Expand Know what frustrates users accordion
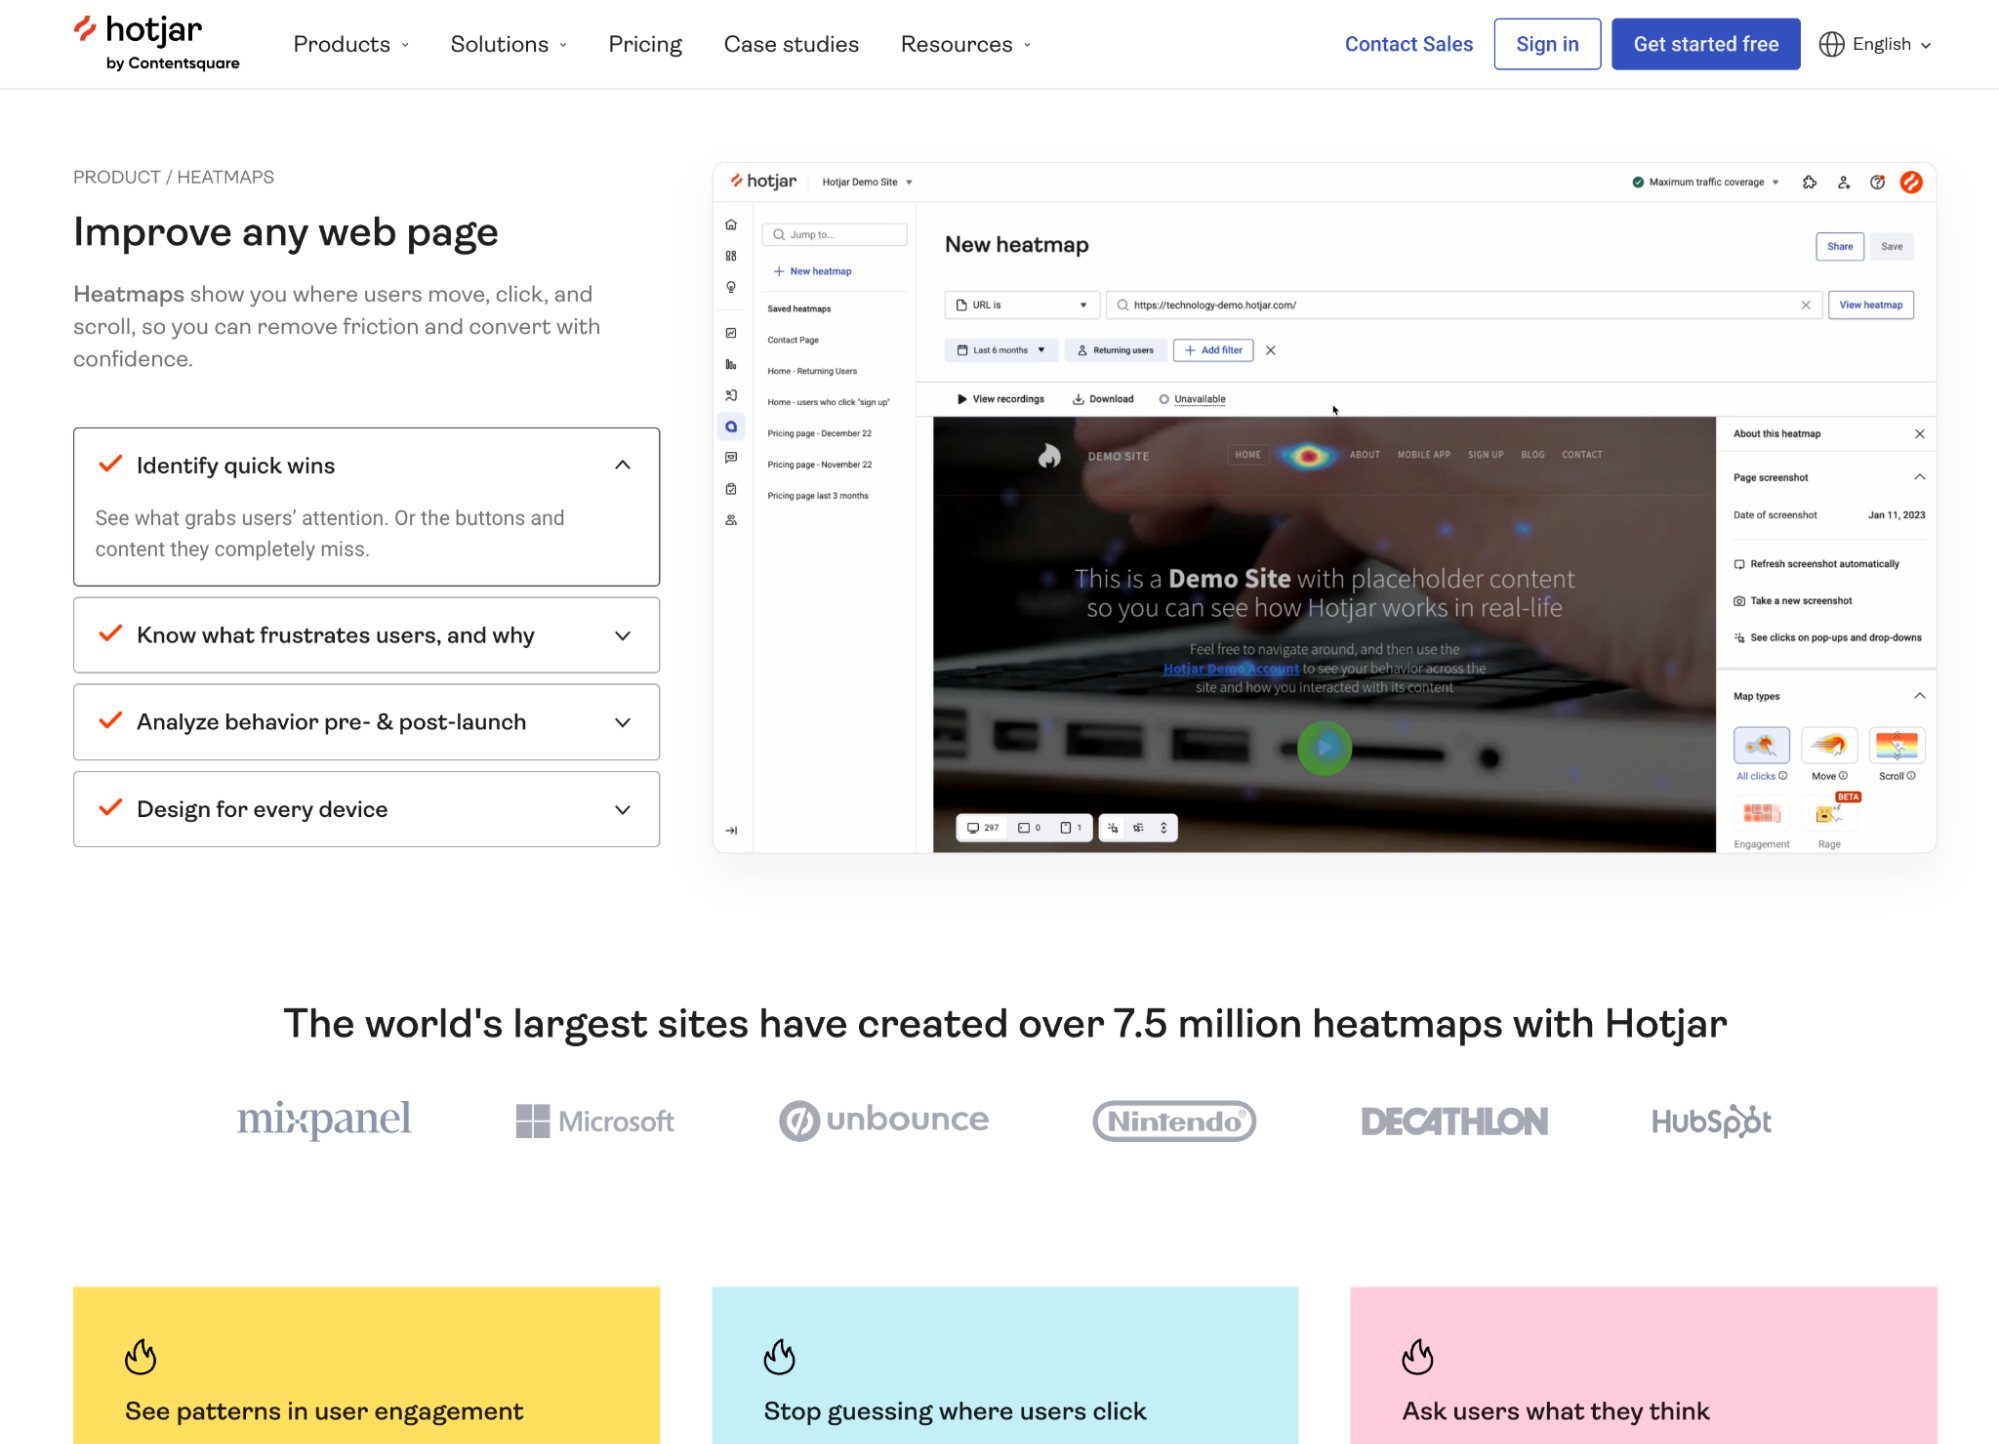The image size is (1999, 1444). [x=366, y=635]
